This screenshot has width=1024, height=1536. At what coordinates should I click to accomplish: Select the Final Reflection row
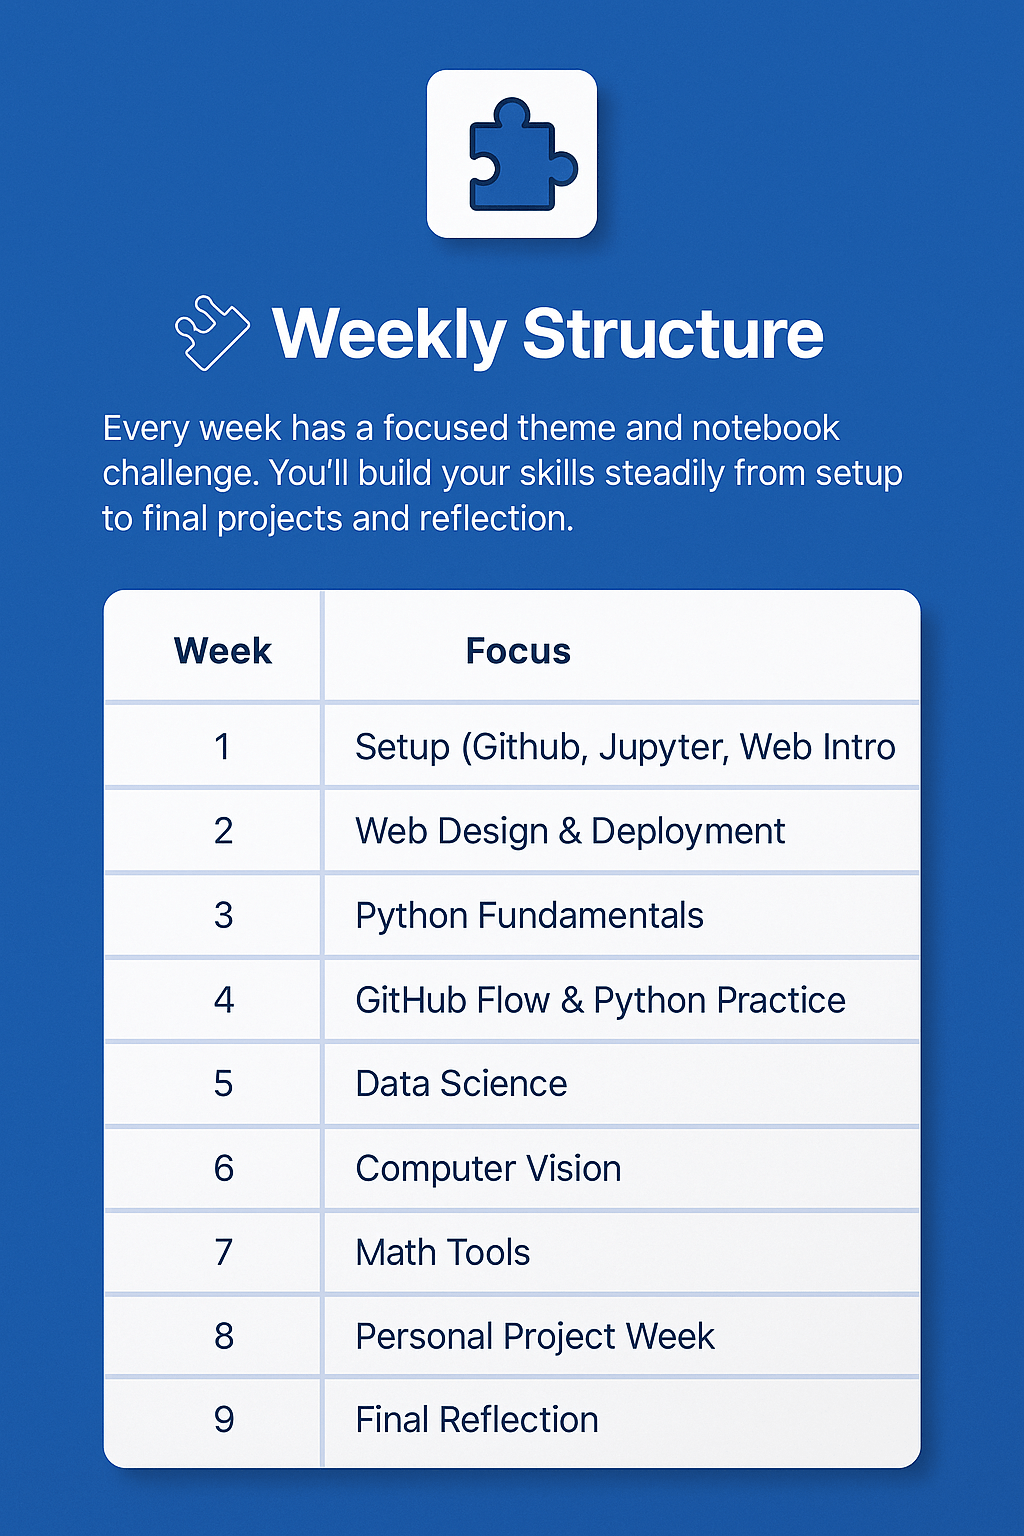tap(476, 1420)
